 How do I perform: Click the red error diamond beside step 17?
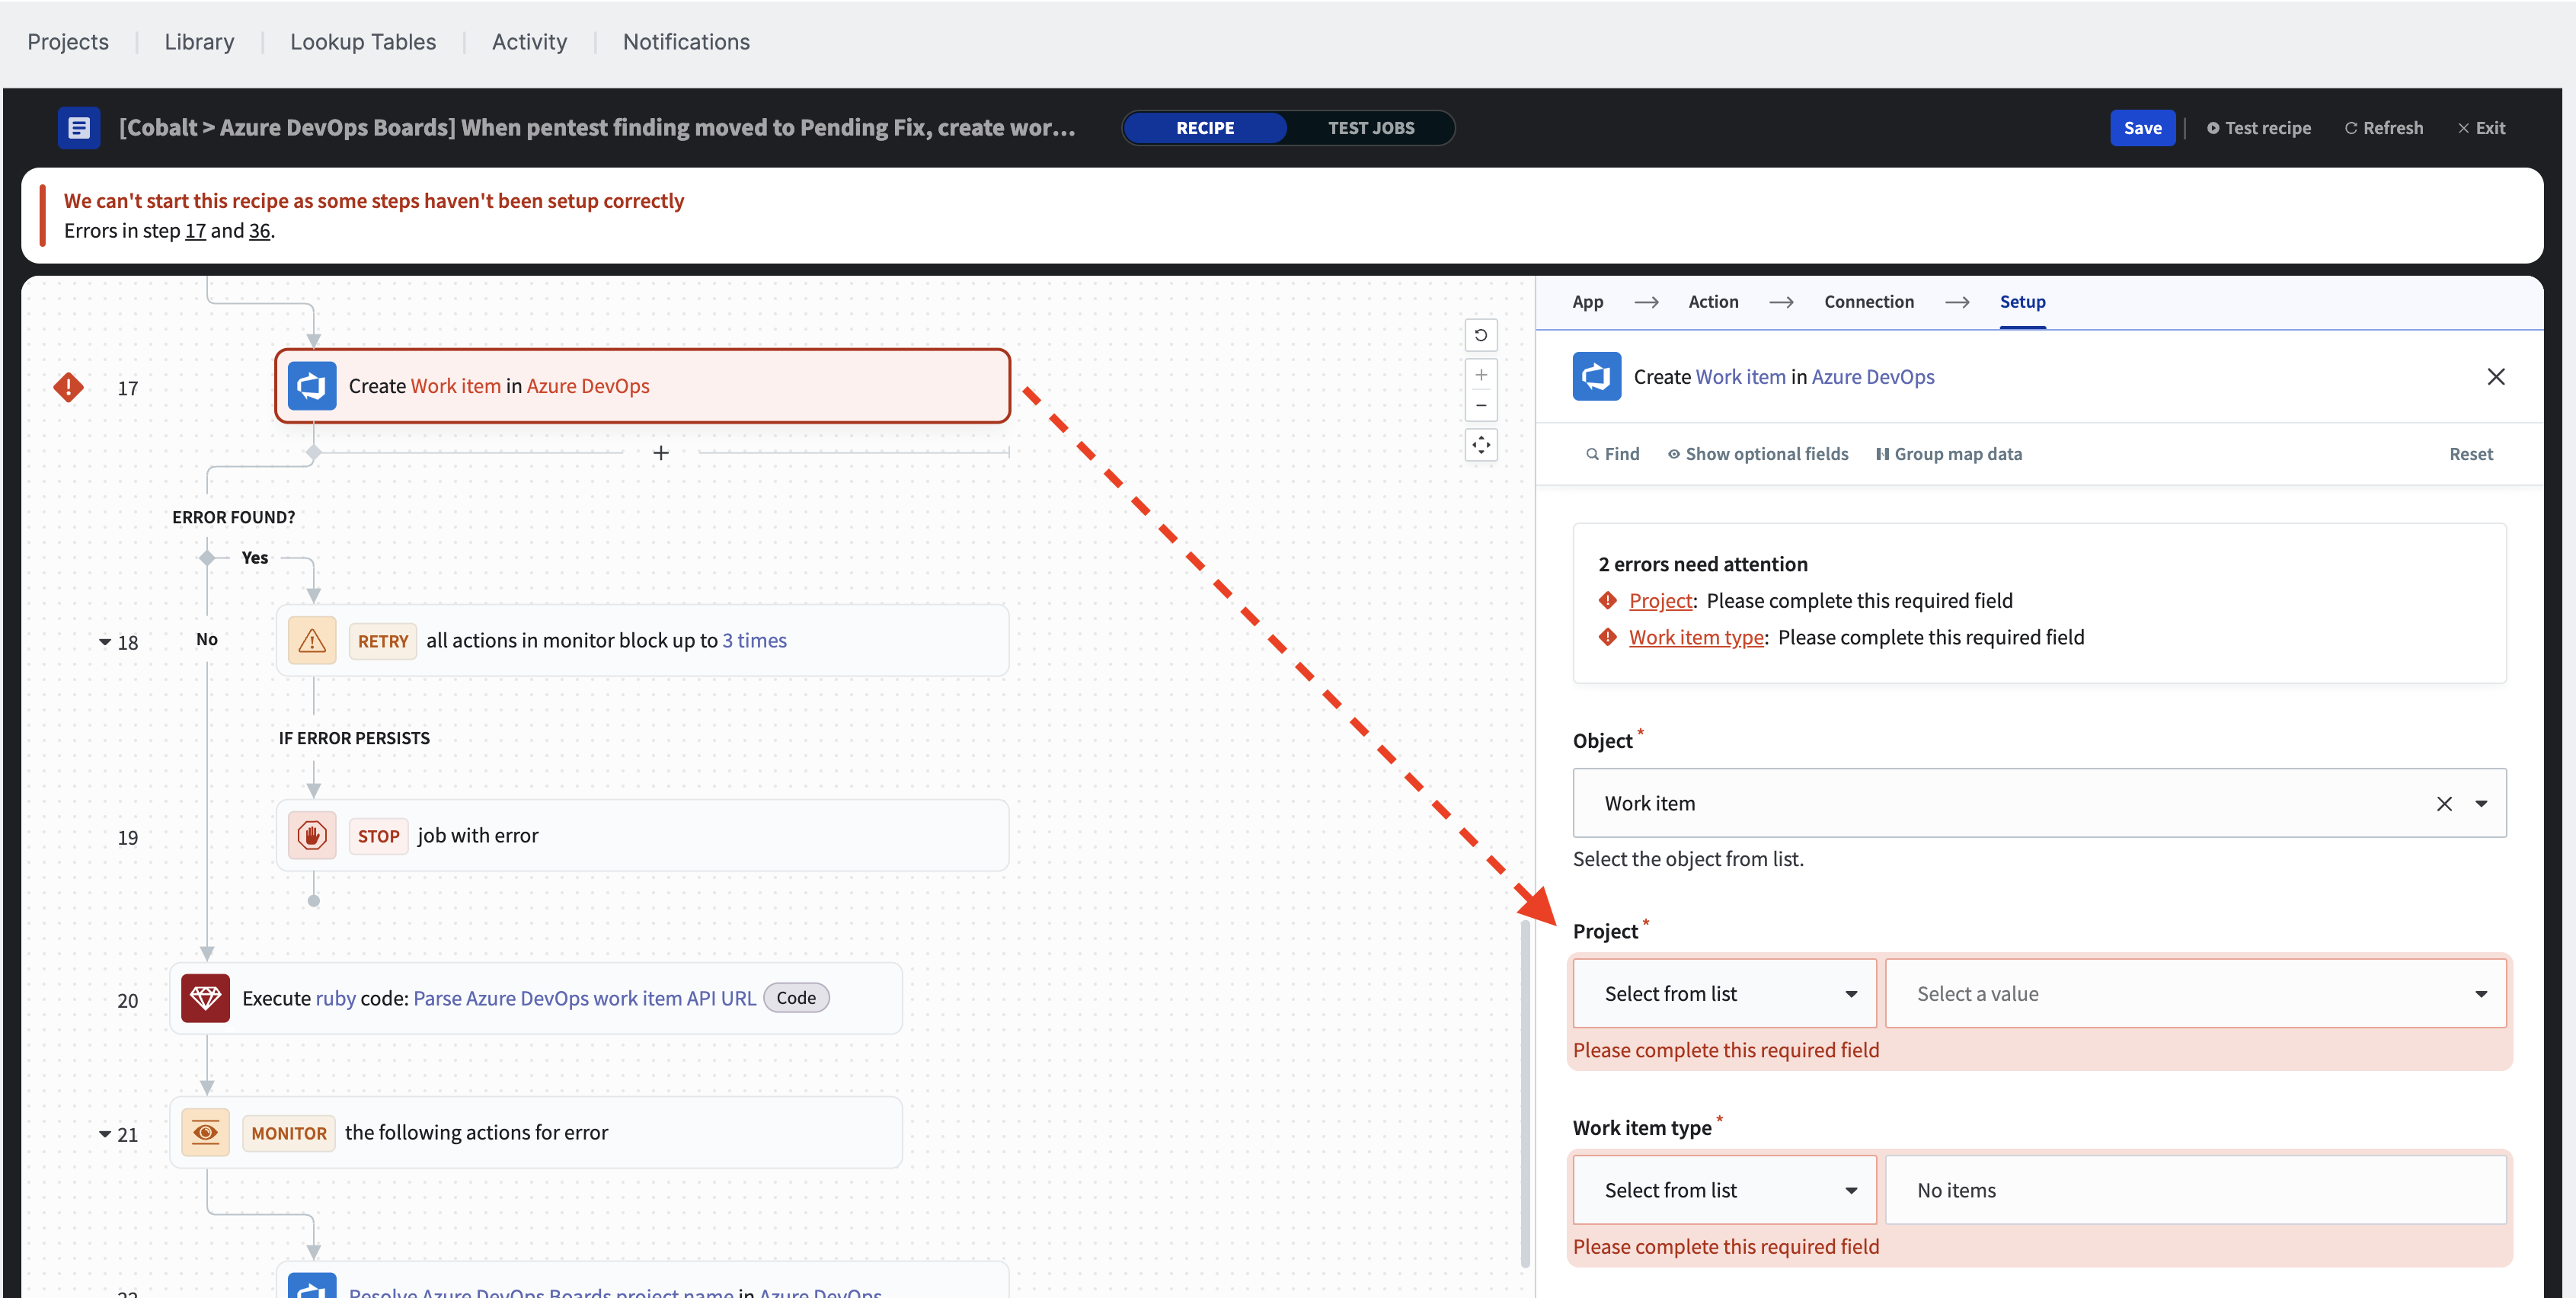[68, 387]
